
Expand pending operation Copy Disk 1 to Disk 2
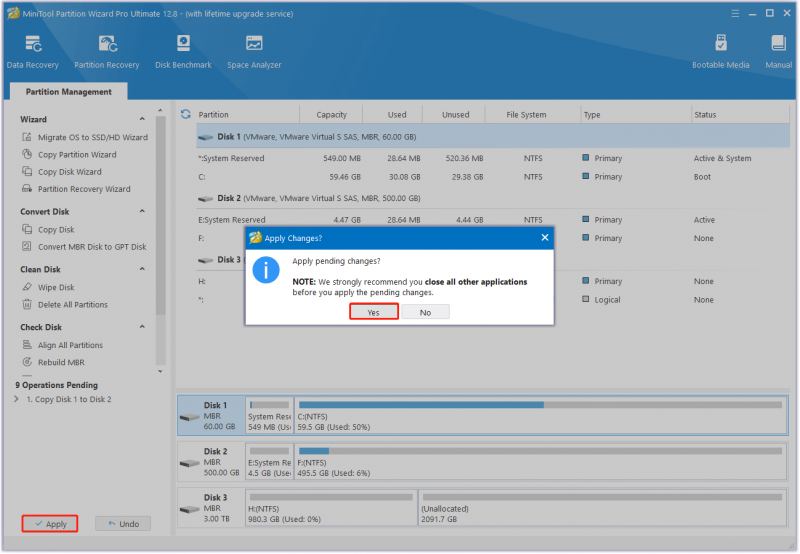pyautogui.click(x=16, y=399)
